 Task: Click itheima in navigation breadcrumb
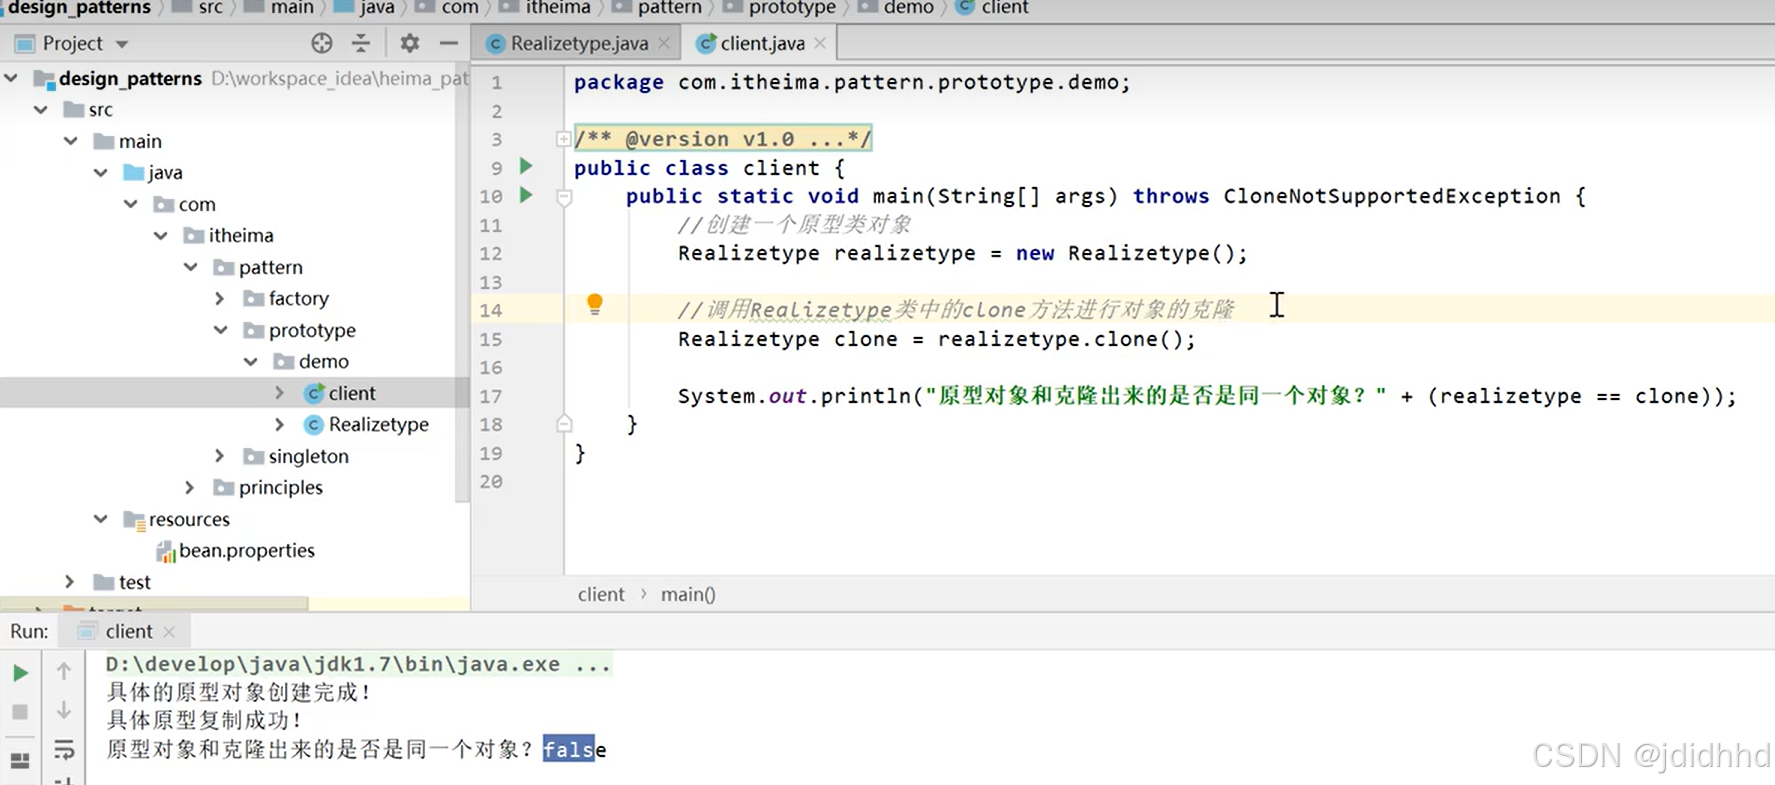pyautogui.click(x=558, y=8)
